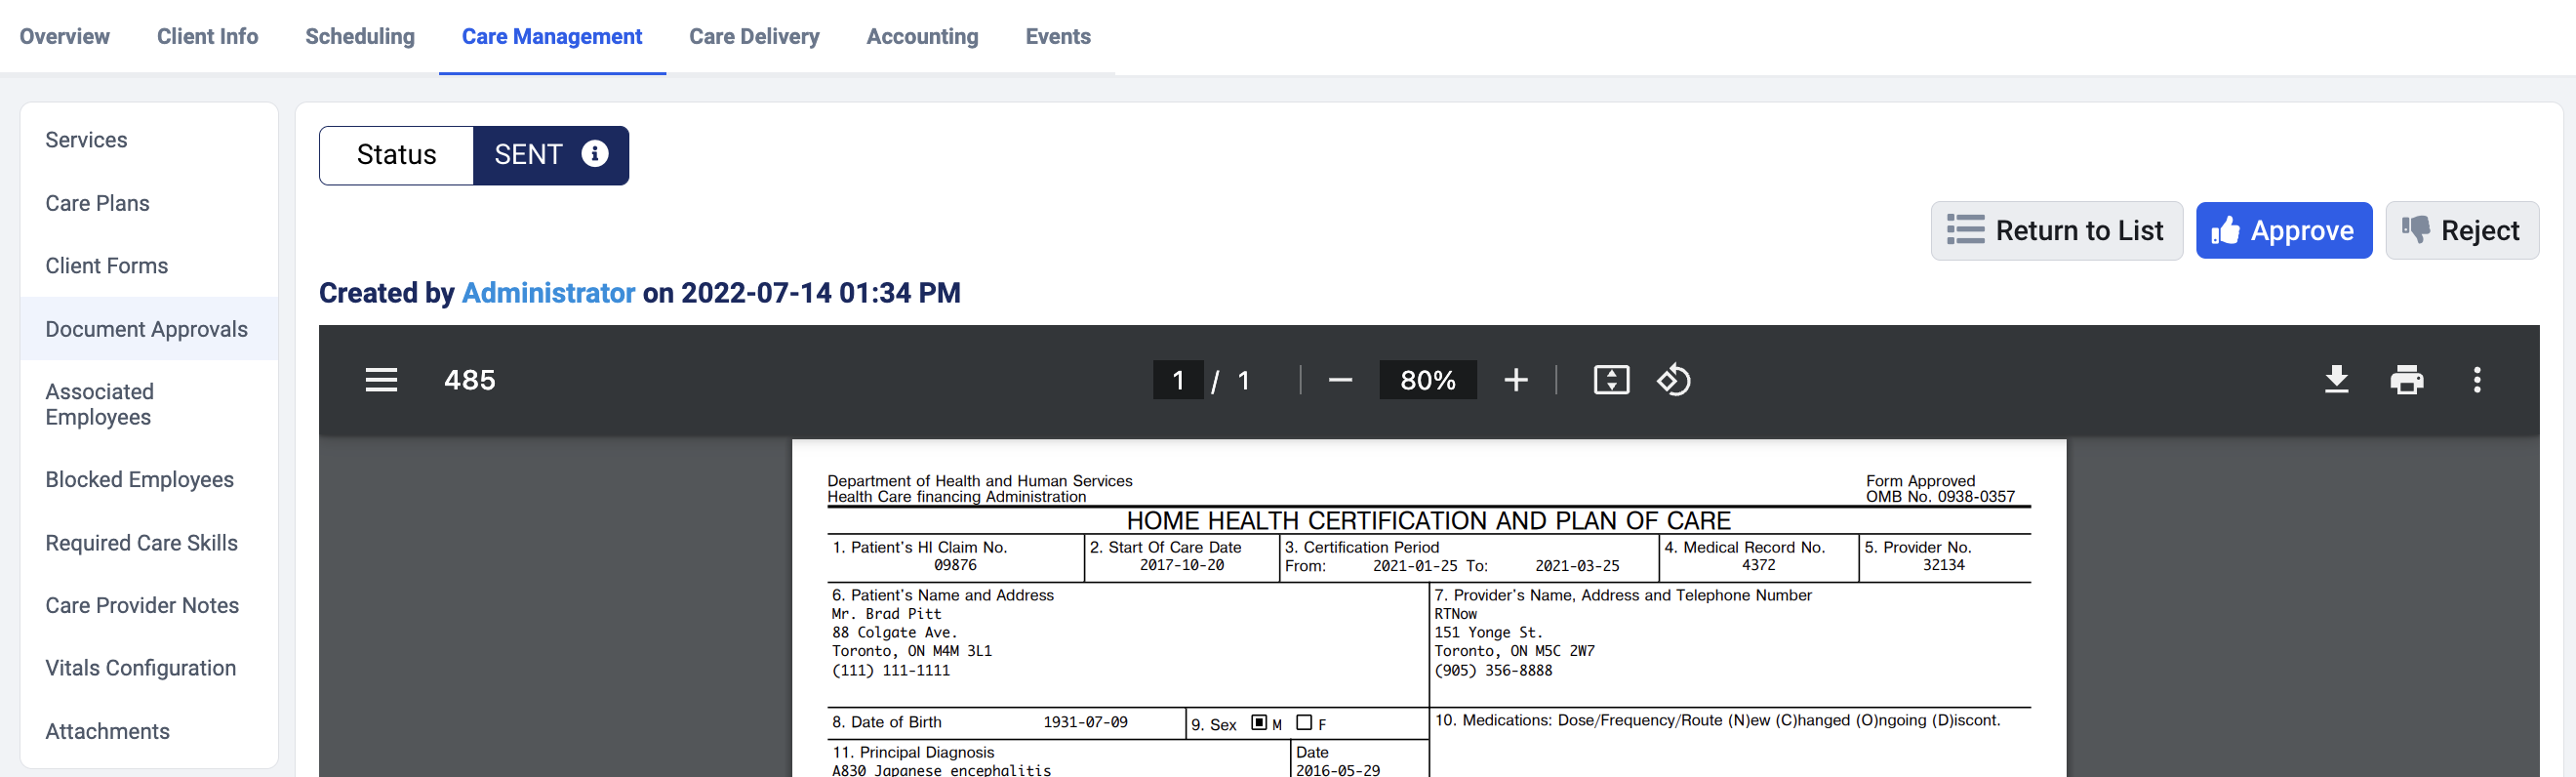Viewport: 2576px width, 777px height.
Task: Click patient address '88 Colgate Ave.'
Action: coord(894,633)
